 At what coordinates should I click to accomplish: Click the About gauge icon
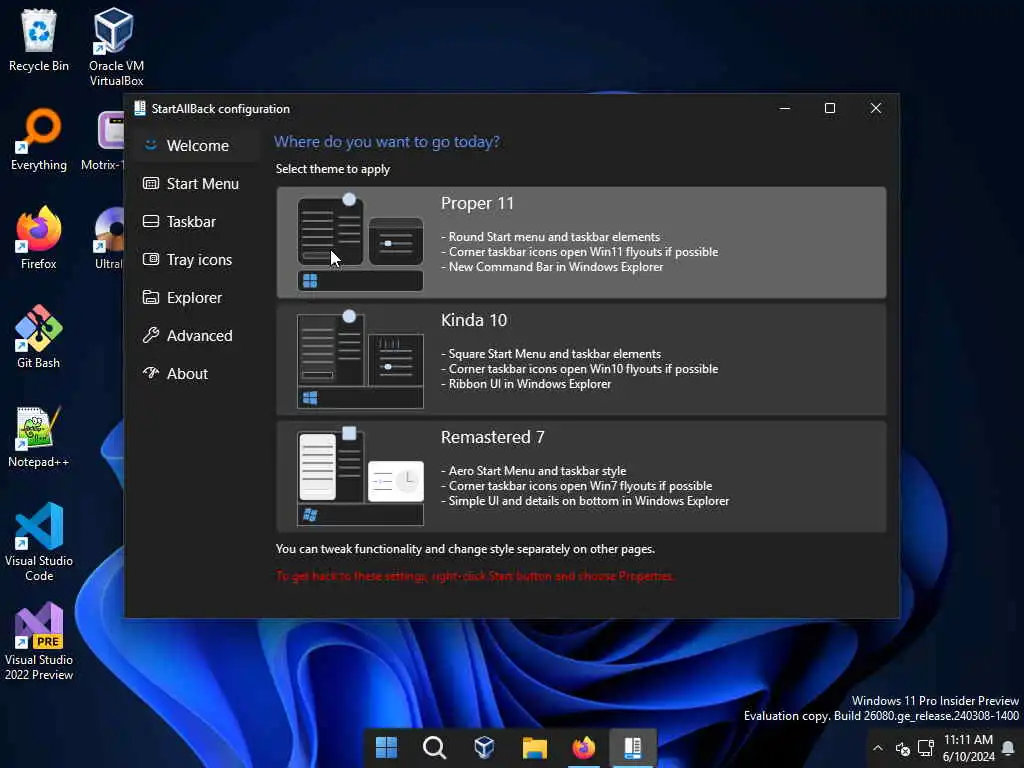point(151,373)
